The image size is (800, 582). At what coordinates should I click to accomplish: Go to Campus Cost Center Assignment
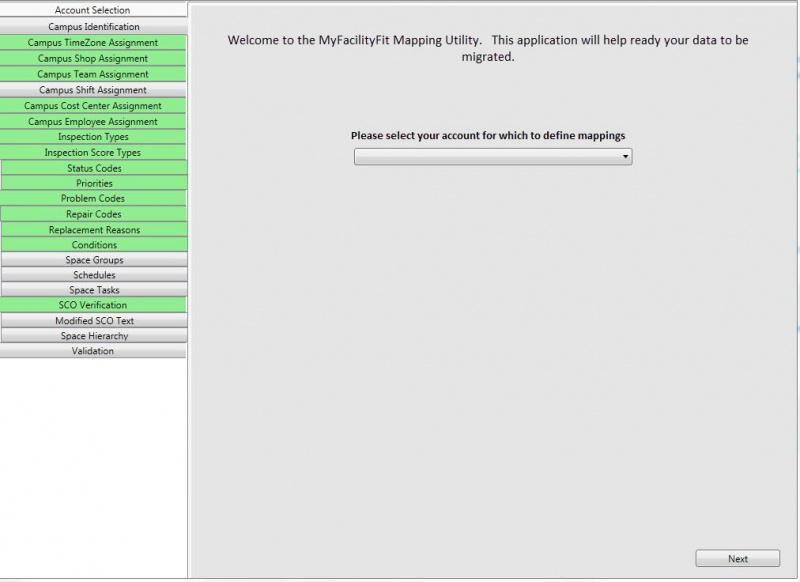pyautogui.click(x=93, y=105)
